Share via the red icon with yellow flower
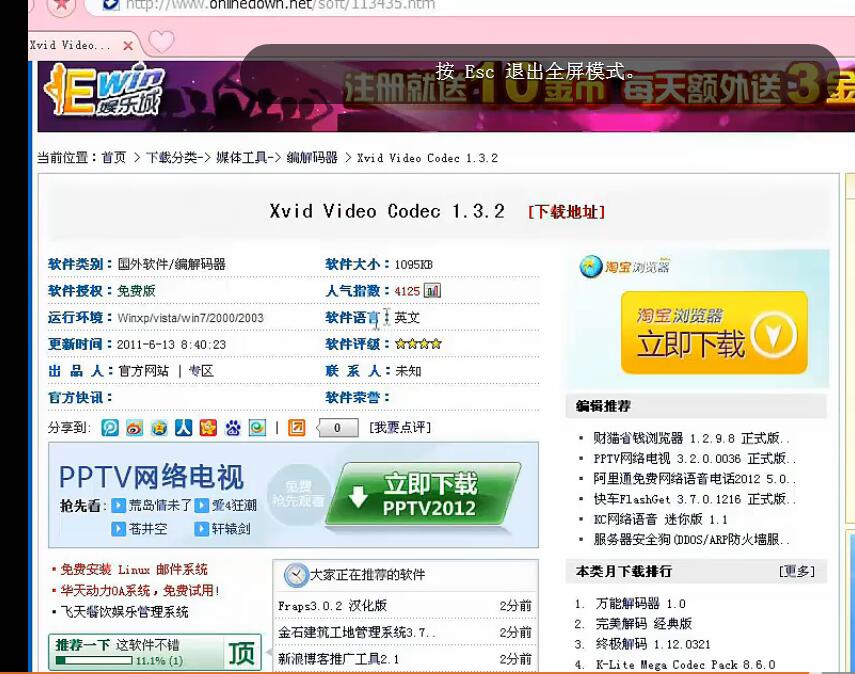This screenshot has width=855, height=674. coord(208,428)
